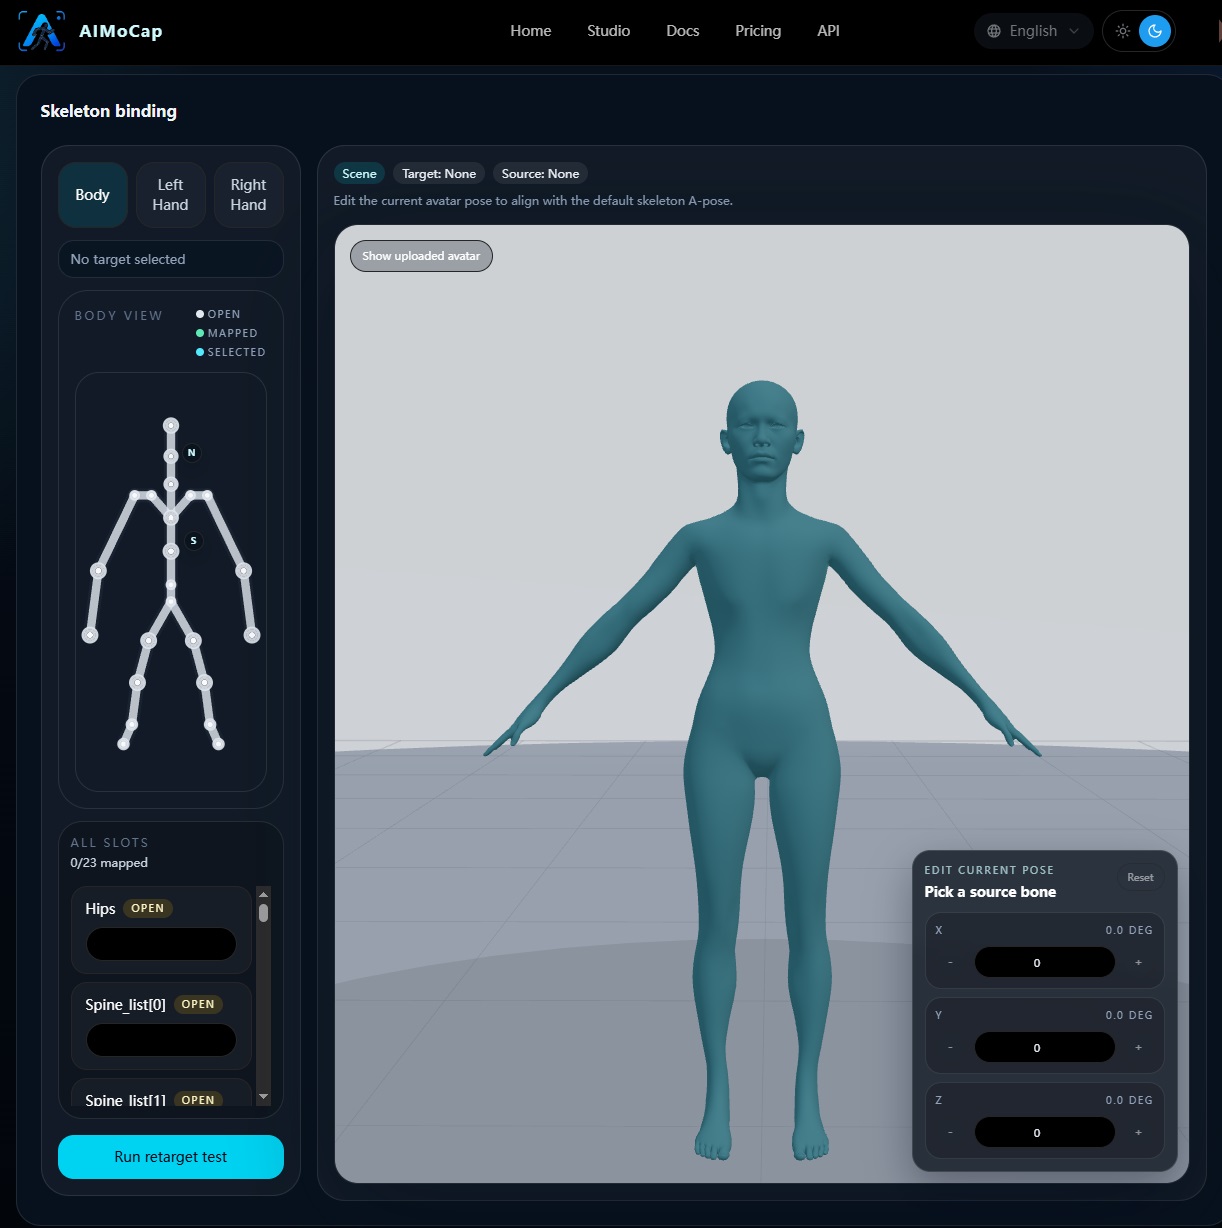This screenshot has height=1228, width=1222.
Task: Select the left toe joint node
Action: click(124, 744)
